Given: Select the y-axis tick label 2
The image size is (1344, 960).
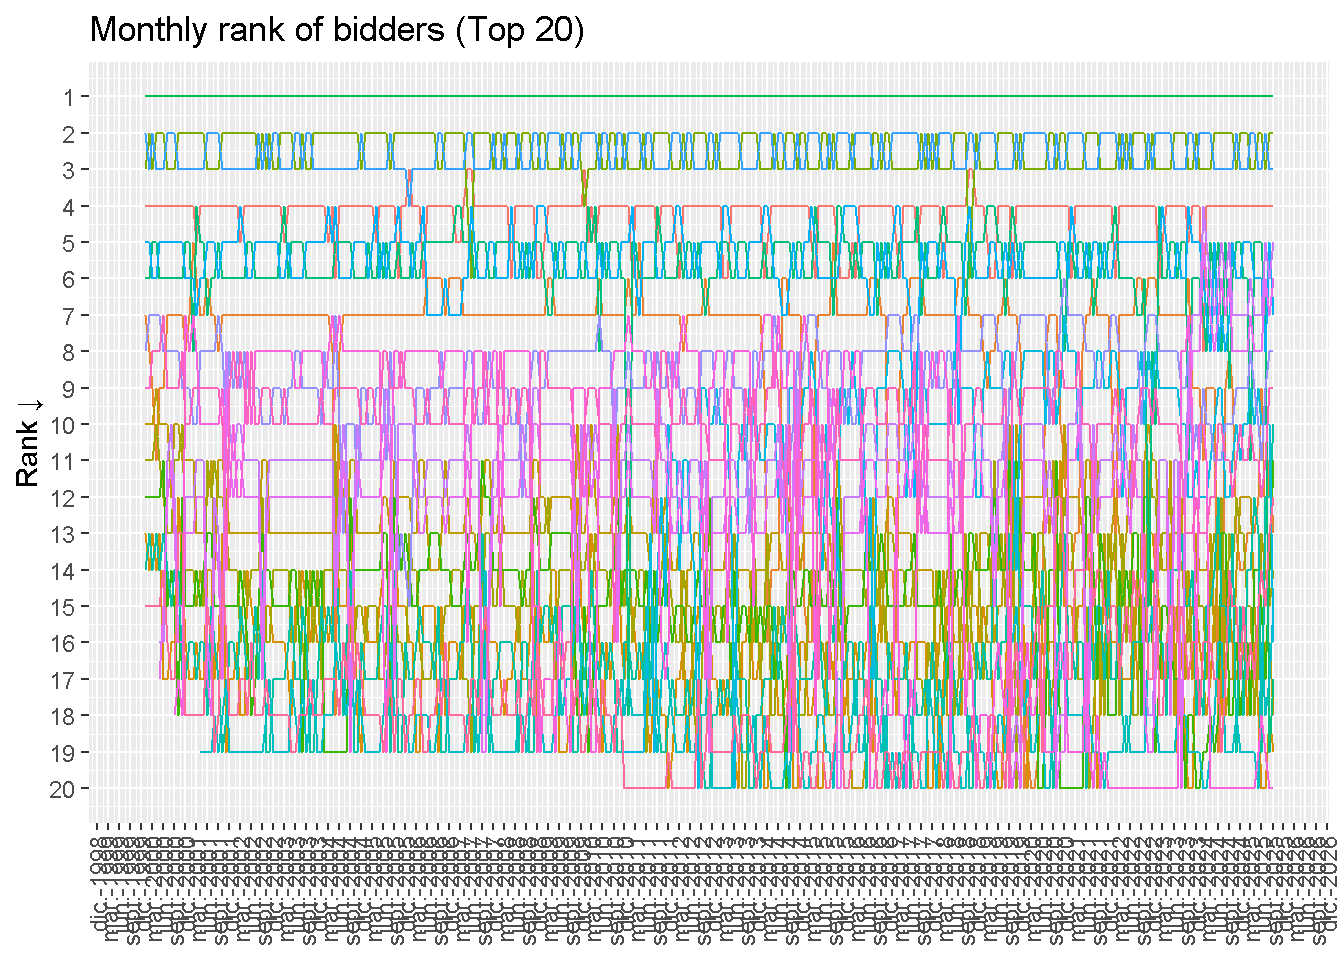Looking at the screenshot, I should pyautogui.click(x=68, y=134).
